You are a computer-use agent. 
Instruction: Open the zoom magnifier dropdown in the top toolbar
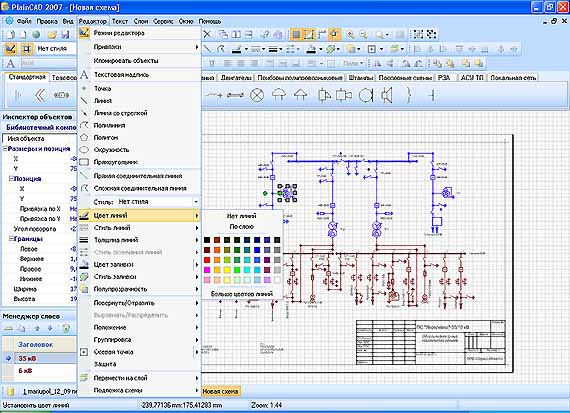[387, 35]
